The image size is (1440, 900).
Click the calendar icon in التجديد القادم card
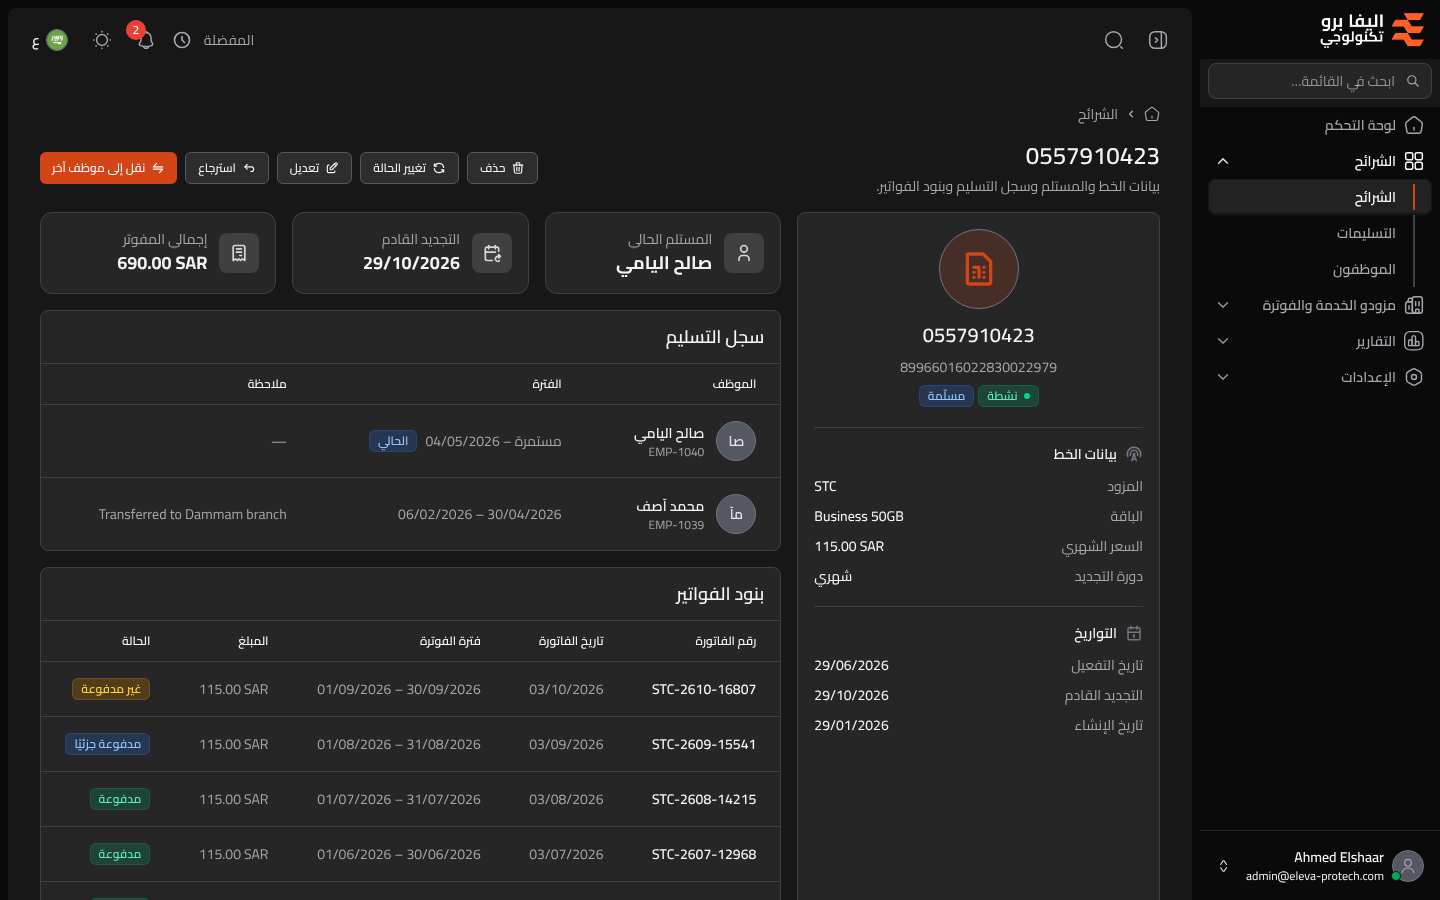(492, 253)
